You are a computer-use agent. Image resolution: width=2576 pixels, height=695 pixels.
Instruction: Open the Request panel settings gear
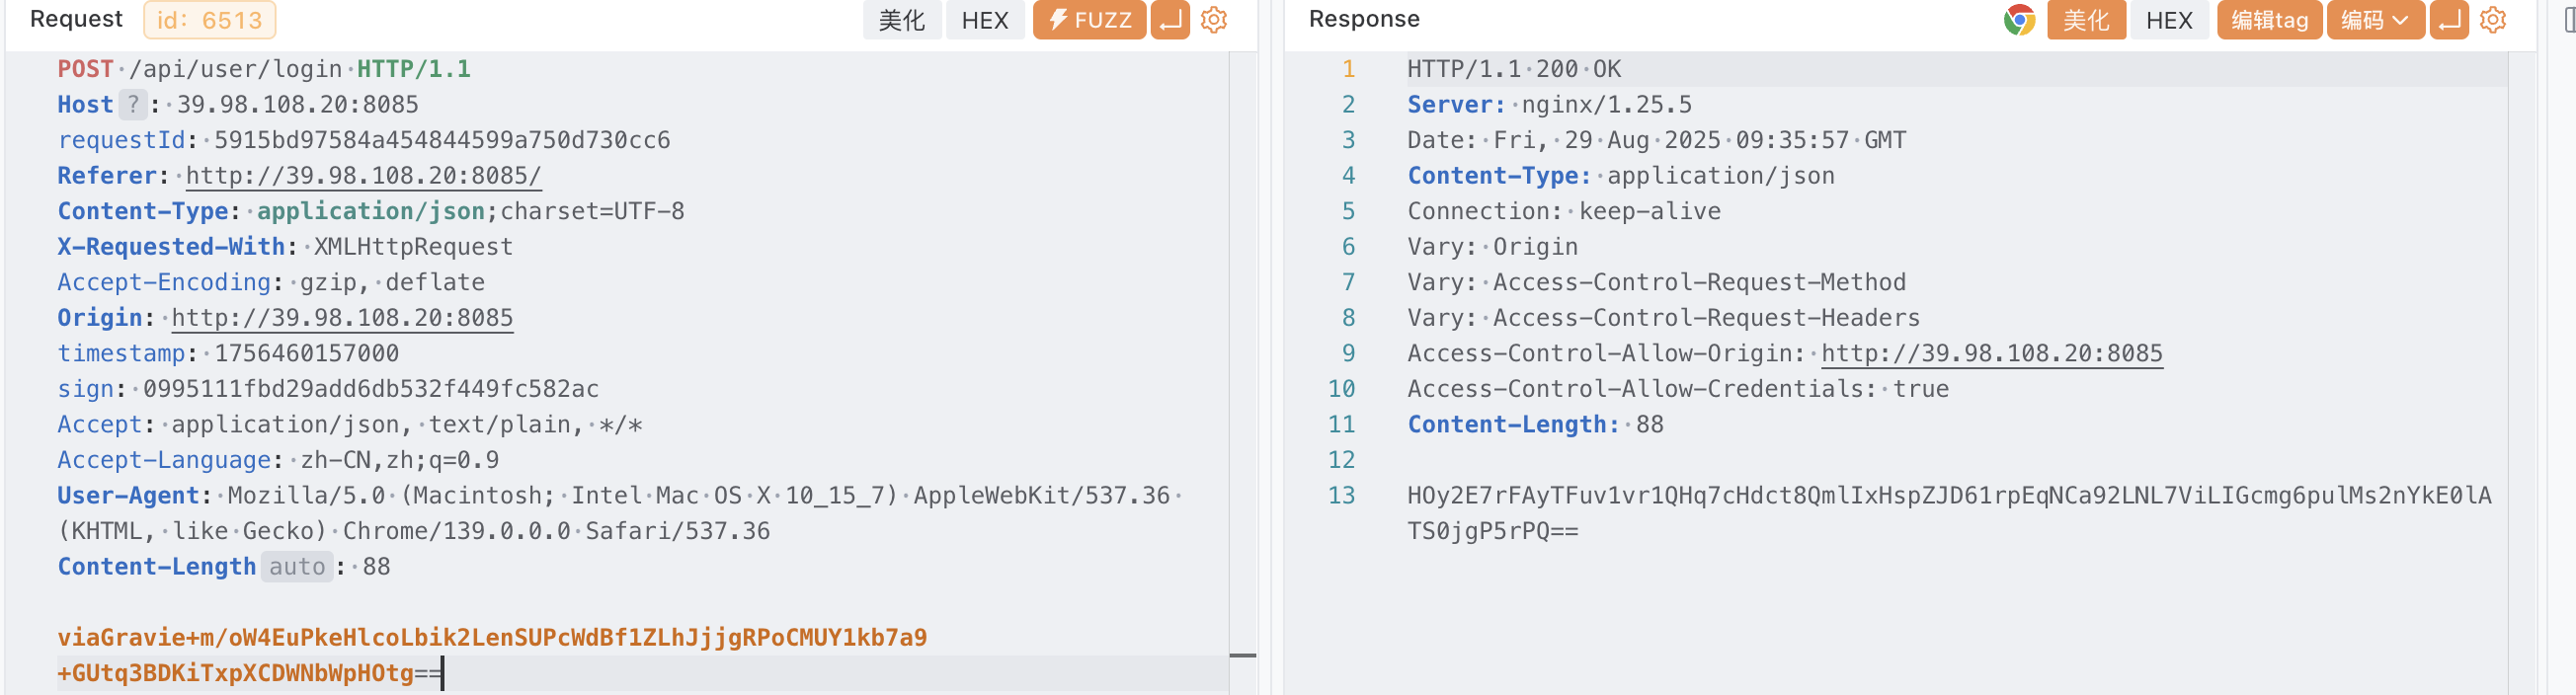(x=1213, y=20)
